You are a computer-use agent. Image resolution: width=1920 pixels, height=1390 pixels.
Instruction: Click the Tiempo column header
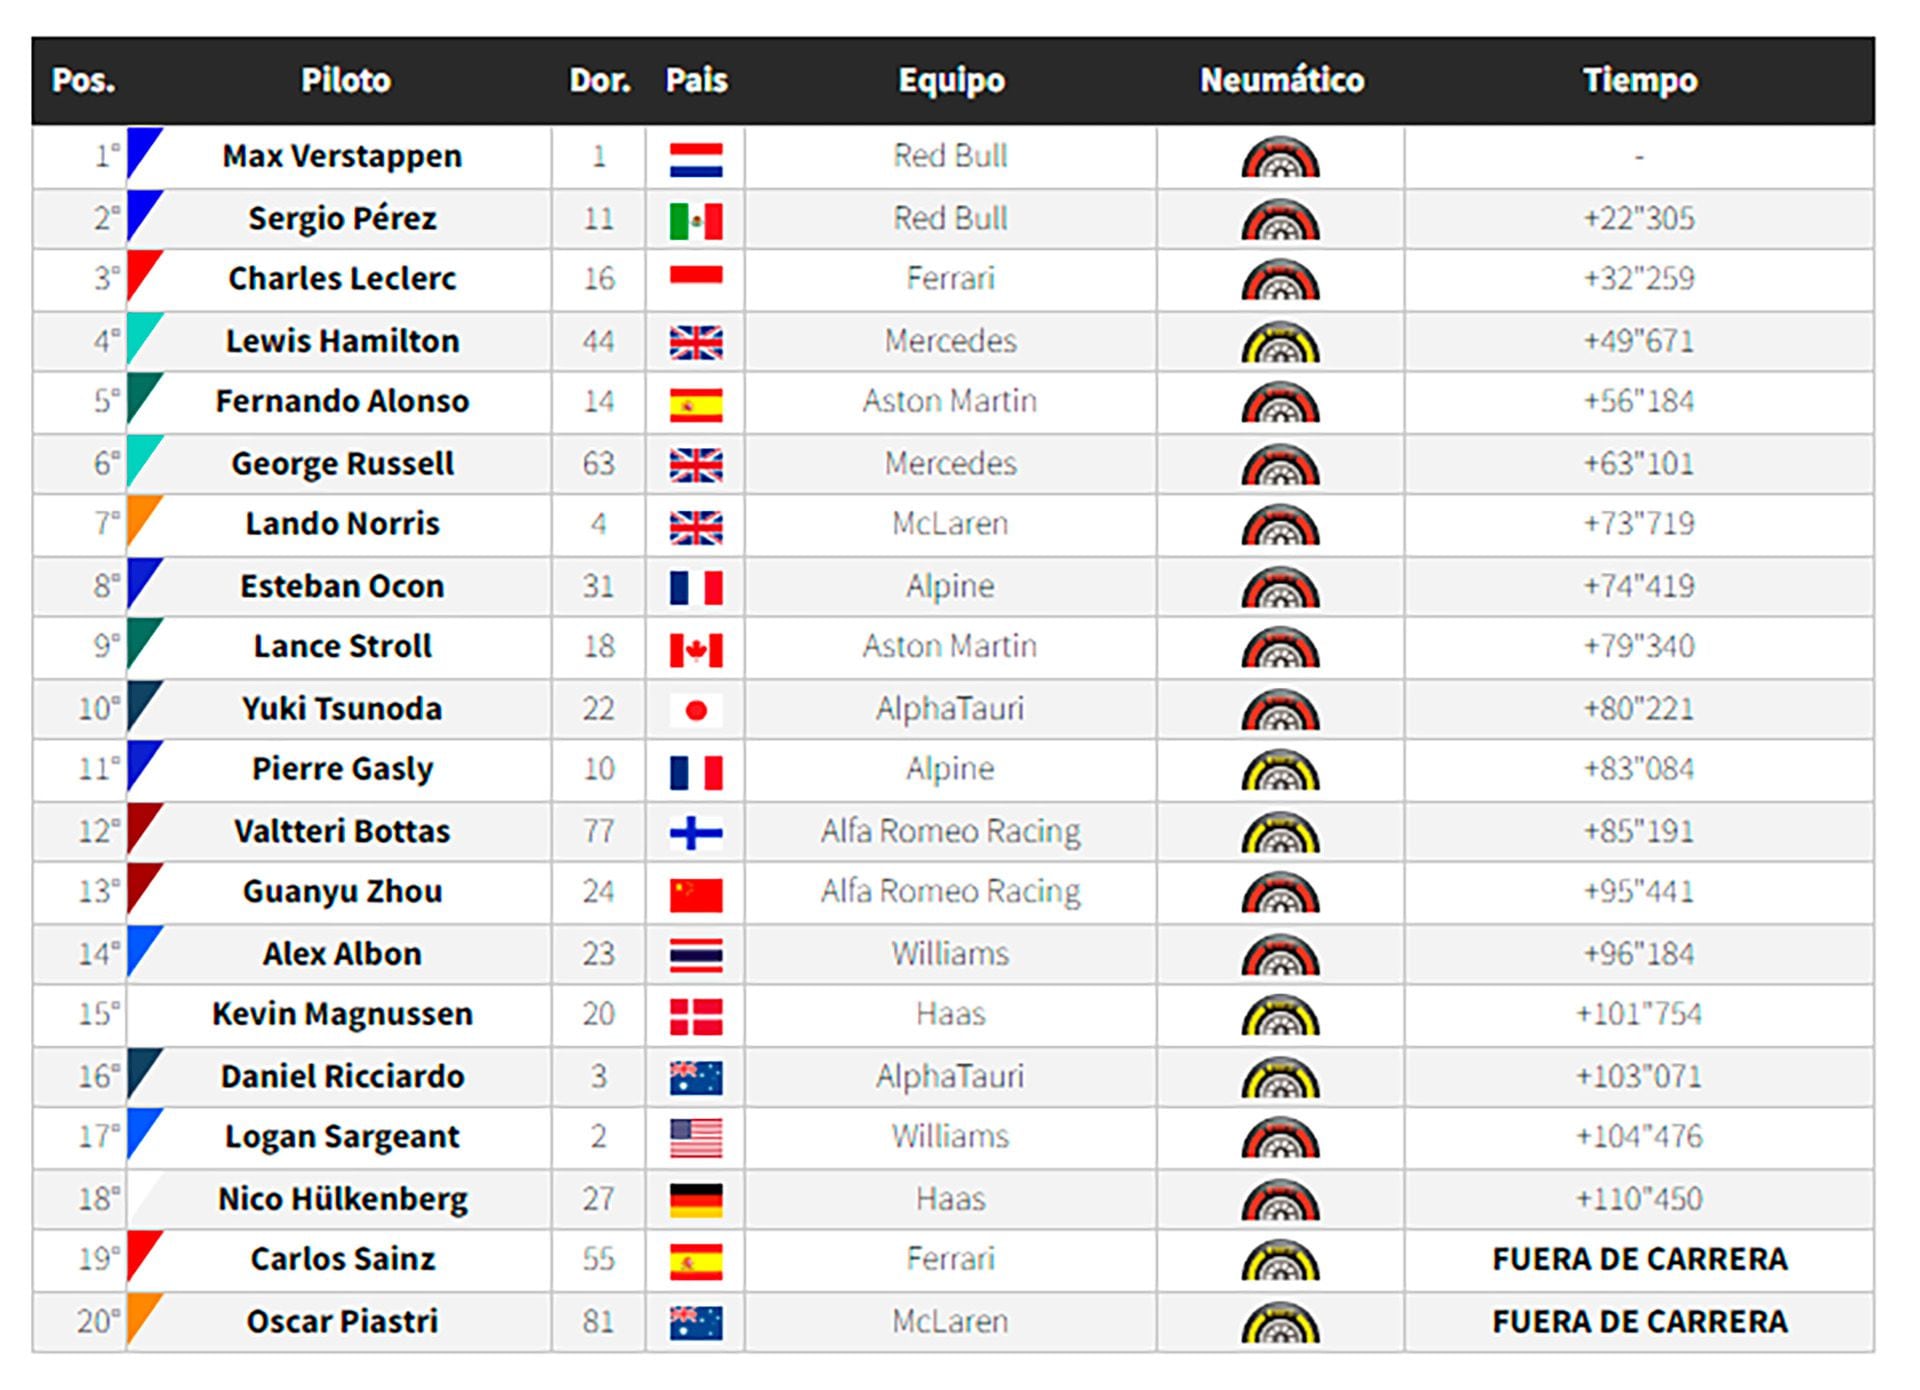pyautogui.click(x=1639, y=80)
